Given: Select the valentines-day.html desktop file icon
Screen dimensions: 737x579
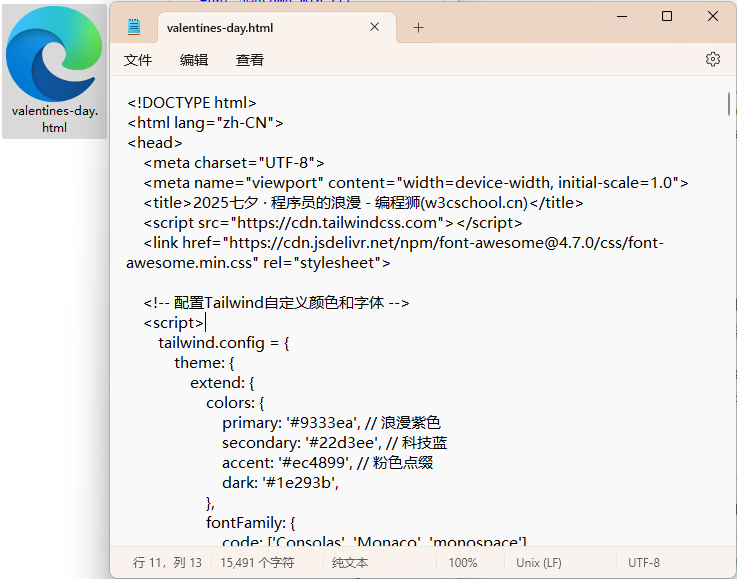Looking at the screenshot, I should pos(55,71).
